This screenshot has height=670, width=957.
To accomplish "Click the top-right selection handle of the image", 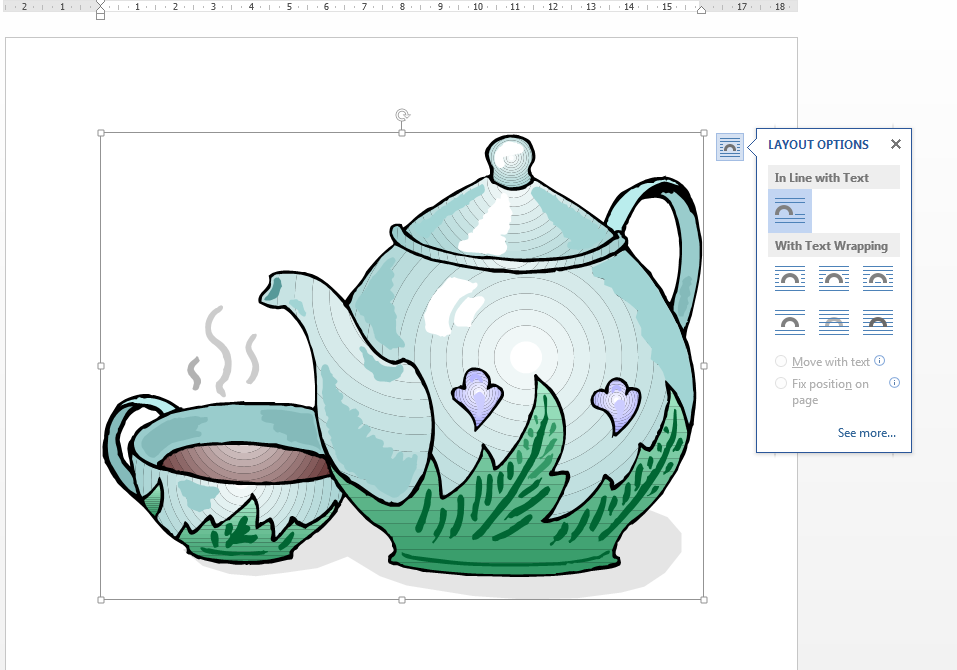I will point(706,131).
